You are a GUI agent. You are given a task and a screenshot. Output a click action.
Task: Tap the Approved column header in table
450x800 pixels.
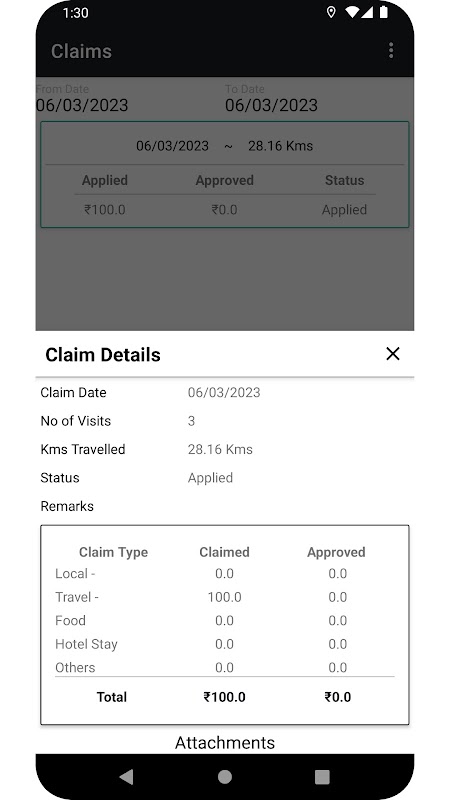336,552
